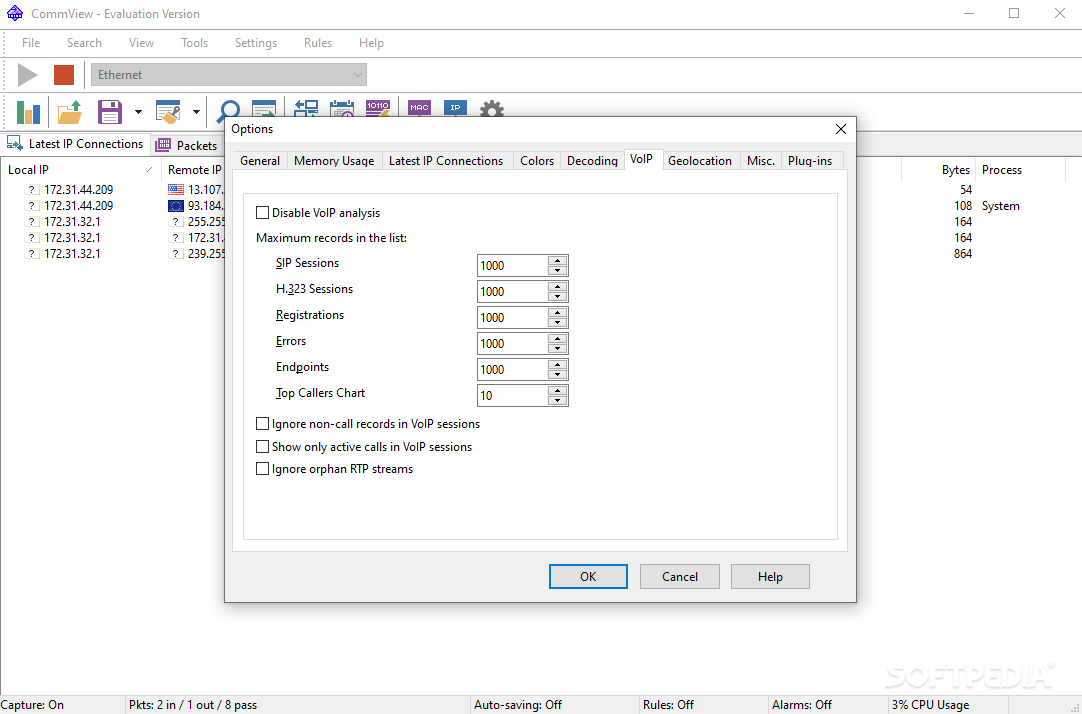Viewport: 1082px width, 714px height.
Task: Click the open folder toolbar icon
Action: tap(70, 112)
